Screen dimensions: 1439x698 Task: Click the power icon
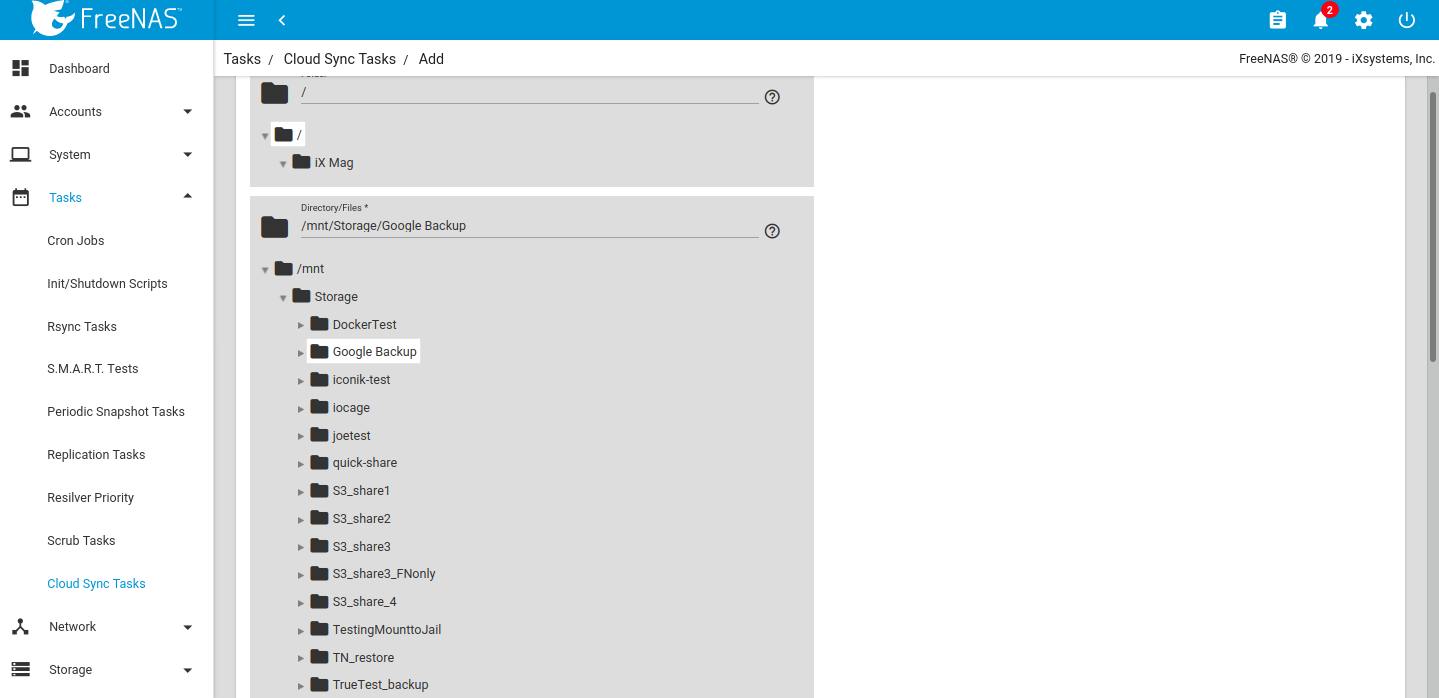[x=1407, y=20]
